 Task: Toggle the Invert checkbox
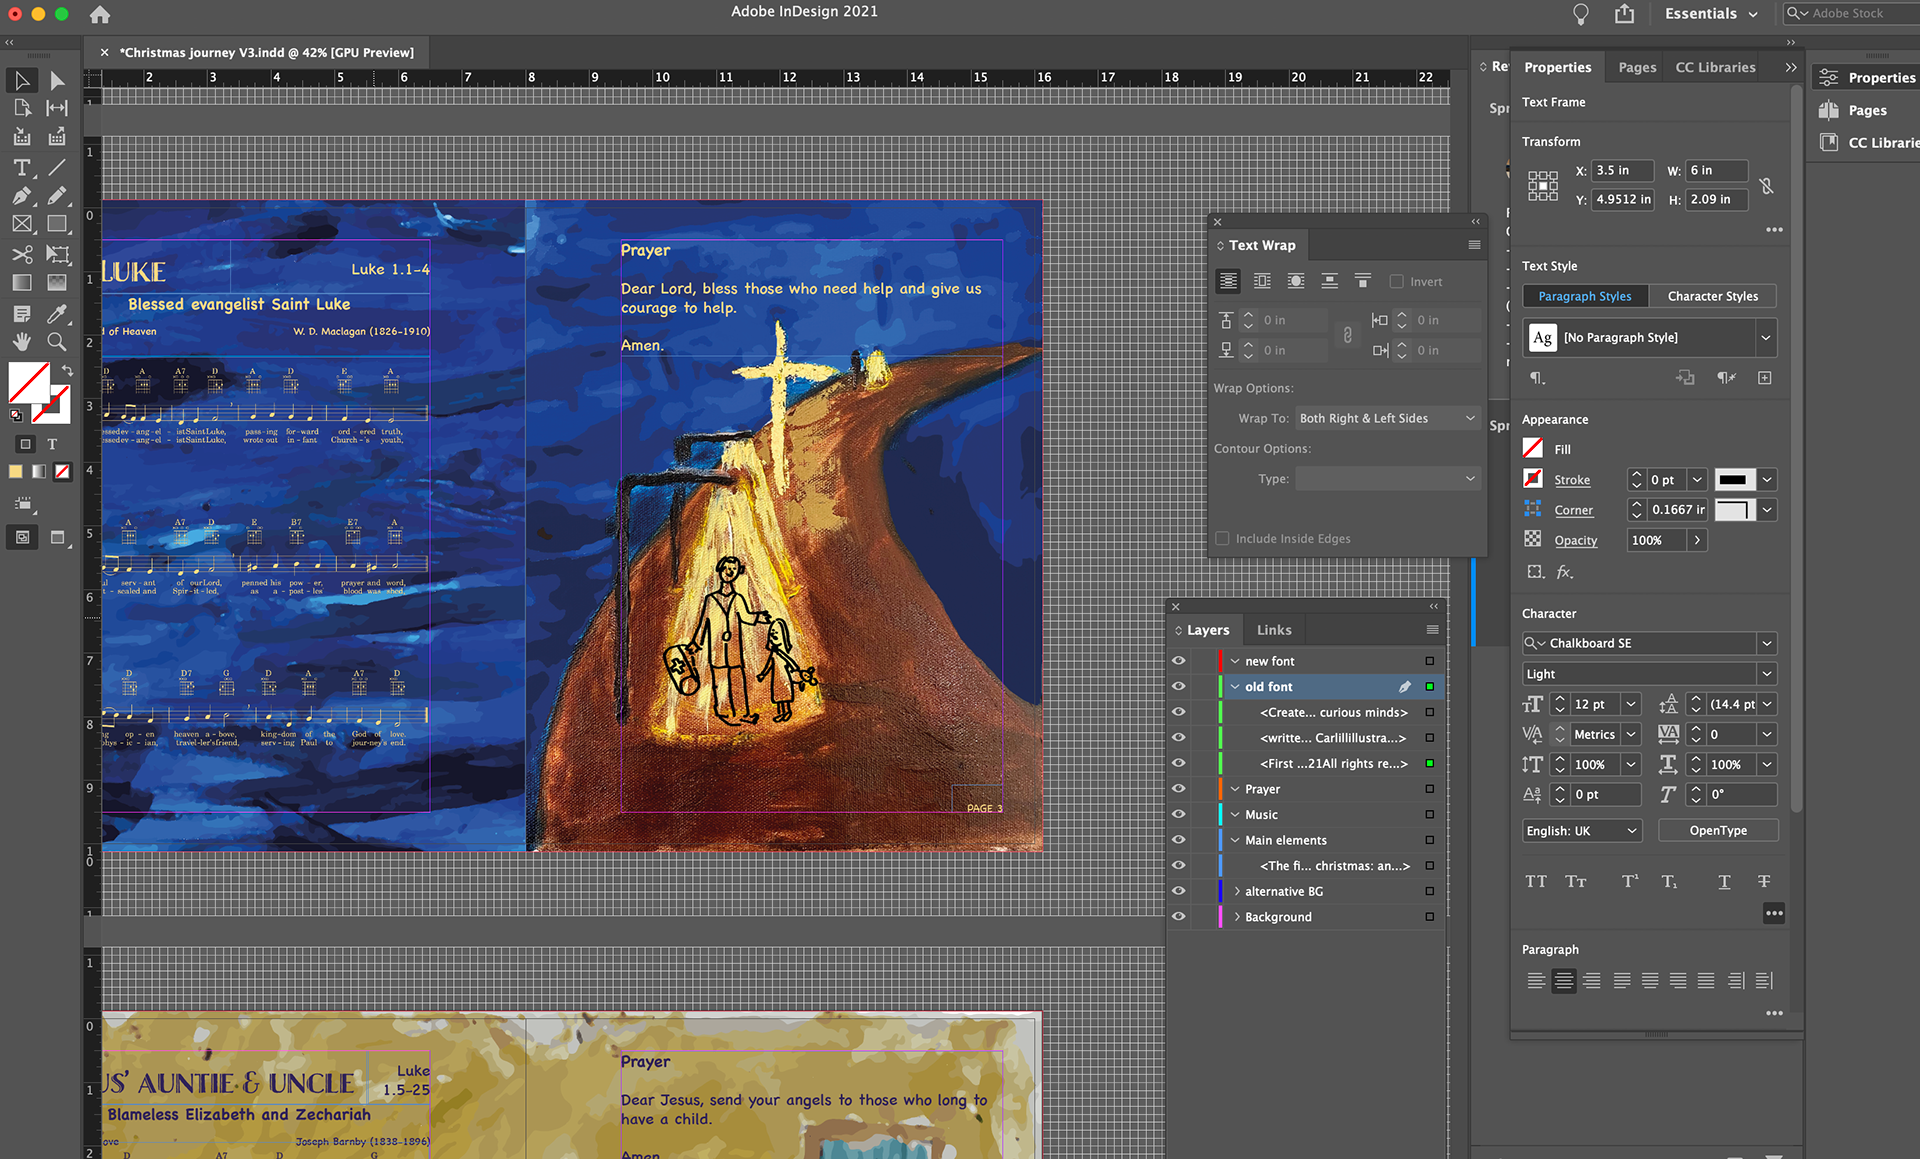click(x=1397, y=282)
